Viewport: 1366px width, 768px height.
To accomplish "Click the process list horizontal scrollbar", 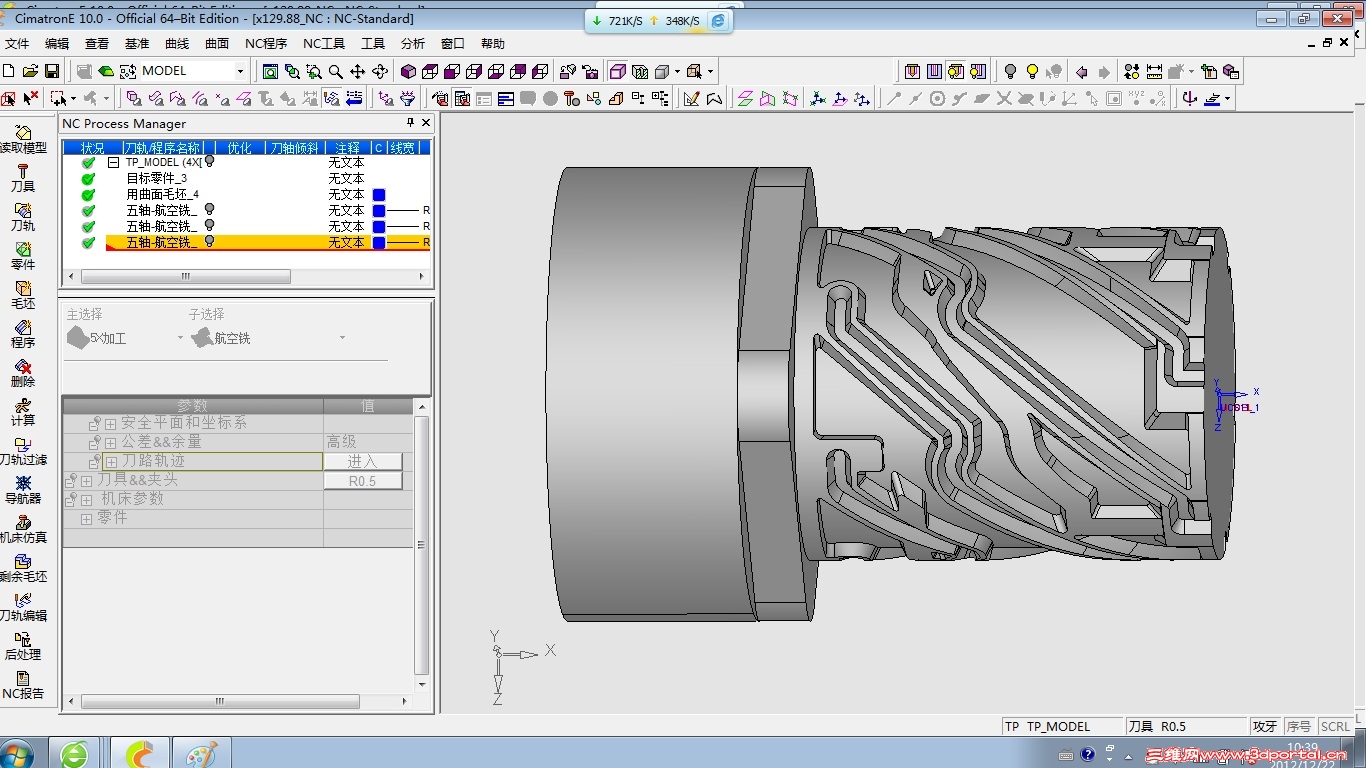I will click(186, 276).
